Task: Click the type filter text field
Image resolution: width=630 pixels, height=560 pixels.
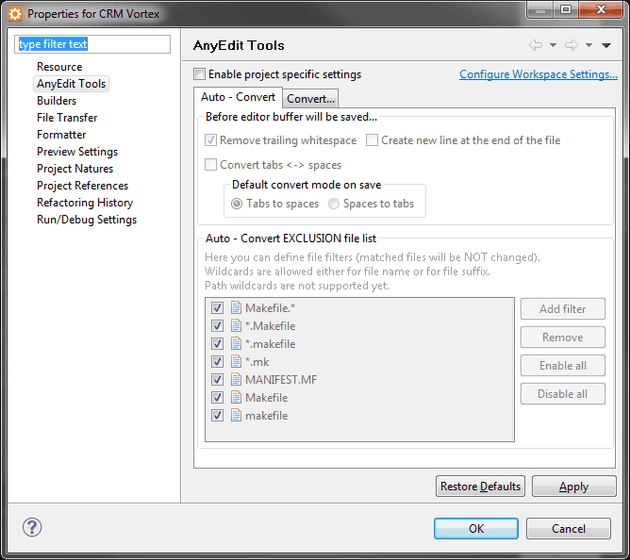Action: coord(92,44)
